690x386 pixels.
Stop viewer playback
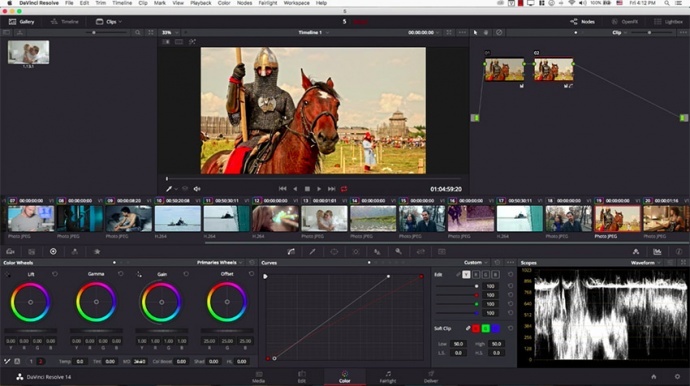[x=307, y=189]
